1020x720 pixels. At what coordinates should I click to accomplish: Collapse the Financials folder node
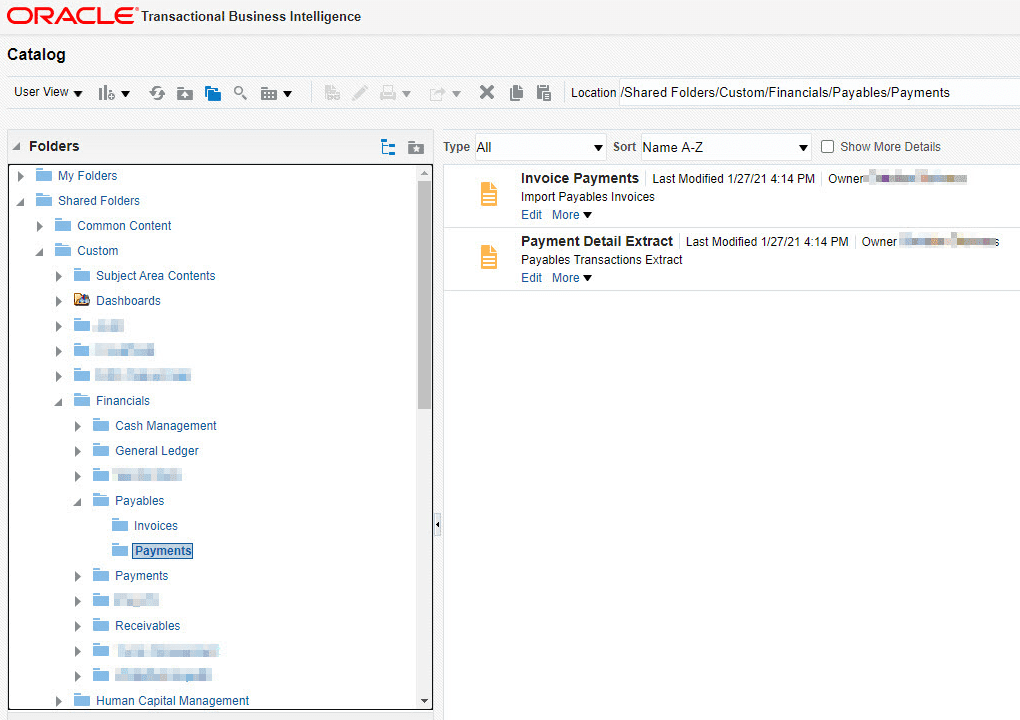[x=58, y=402]
